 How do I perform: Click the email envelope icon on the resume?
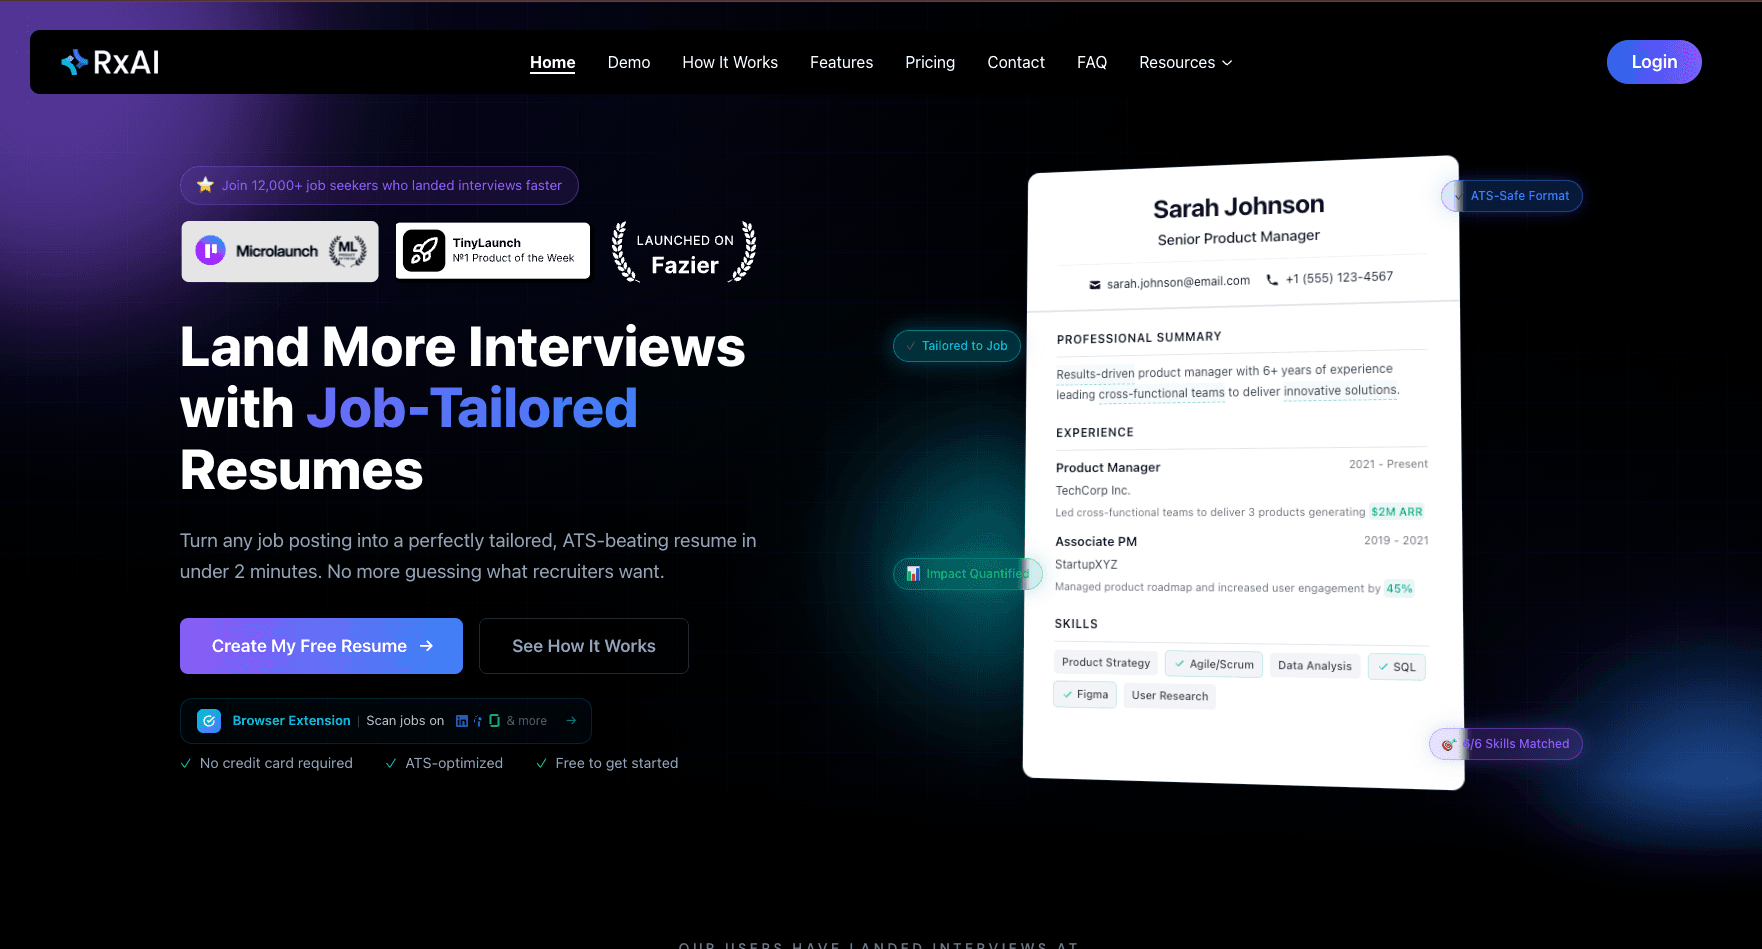coord(1095,285)
